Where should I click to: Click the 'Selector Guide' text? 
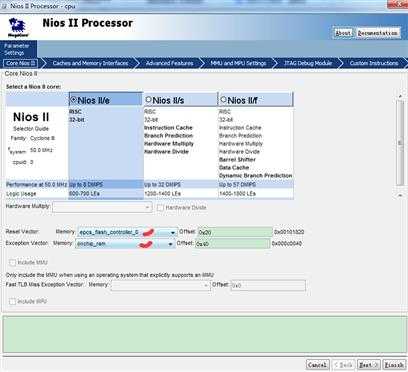coord(31,129)
